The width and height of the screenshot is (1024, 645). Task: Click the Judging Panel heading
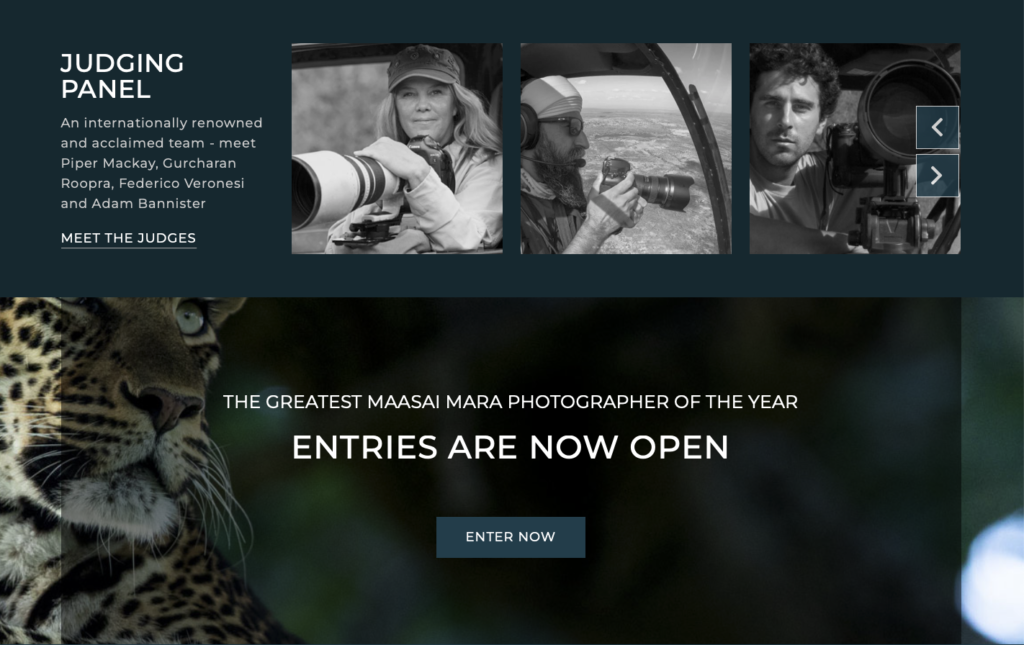click(x=122, y=76)
